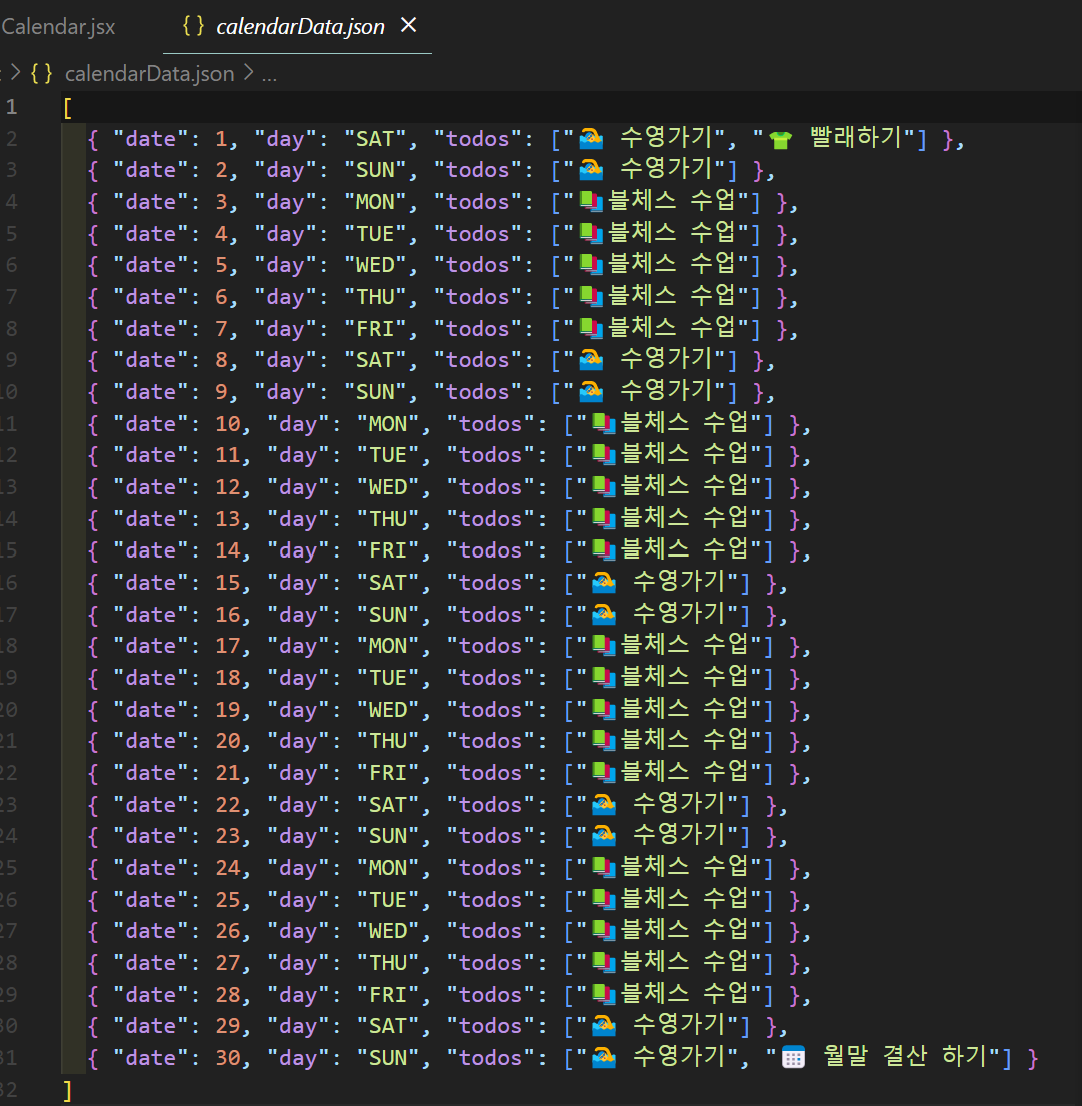Click the books emoji on date 28 line
The width and height of the screenshot is (1082, 1106).
[x=604, y=995]
